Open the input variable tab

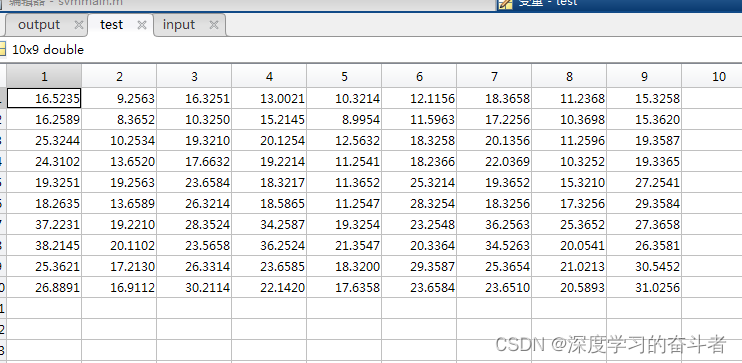click(x=190, y=25)
